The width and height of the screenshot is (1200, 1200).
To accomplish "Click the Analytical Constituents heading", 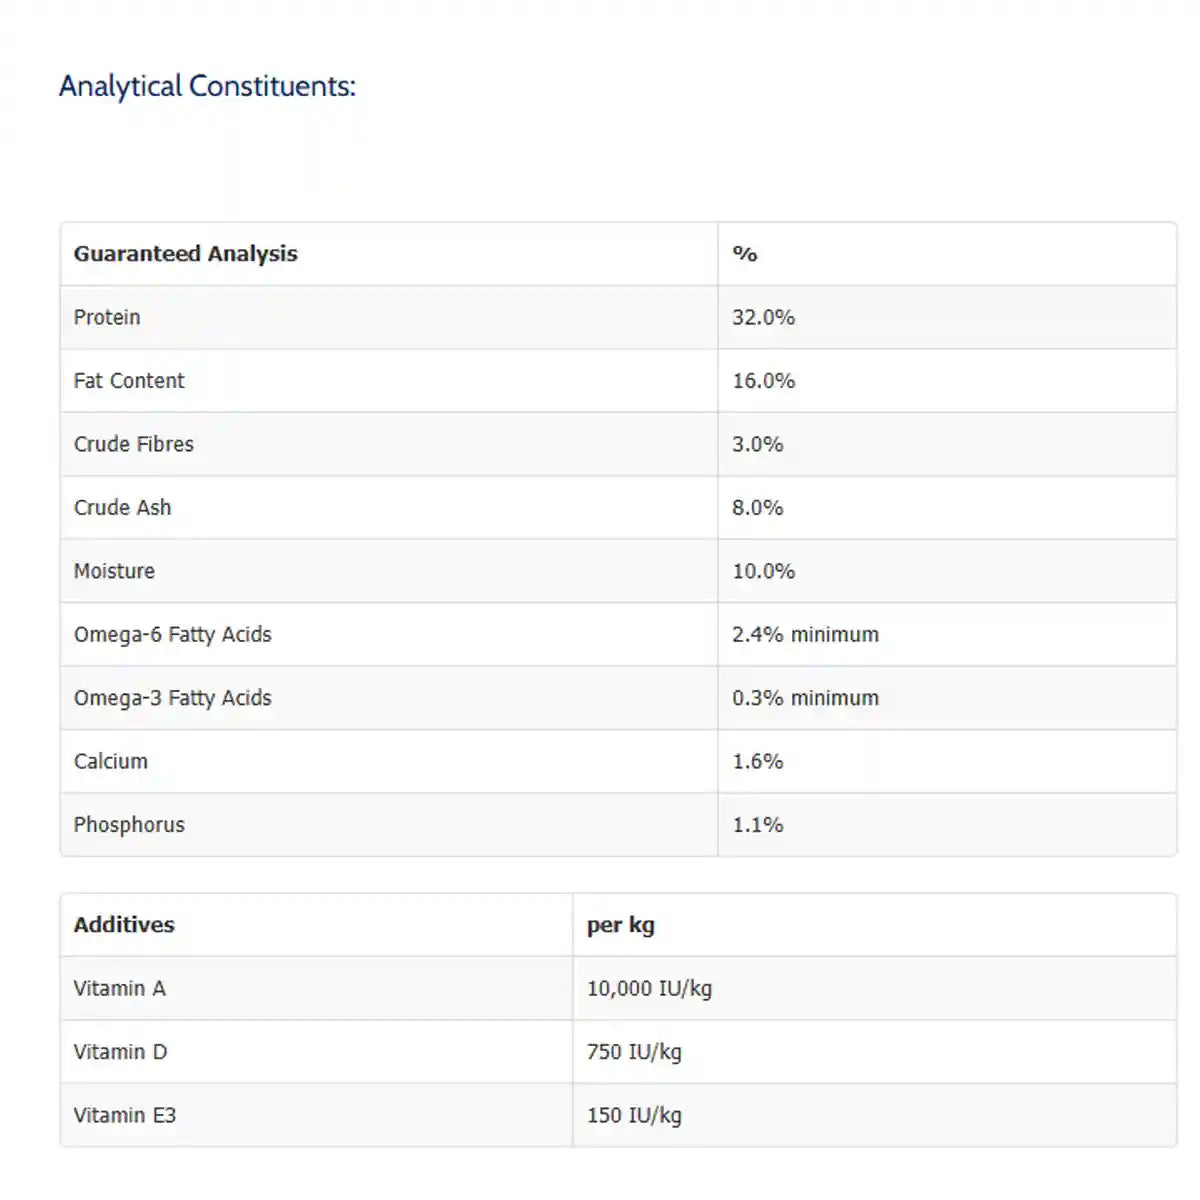I will click(x=207, y=86).
